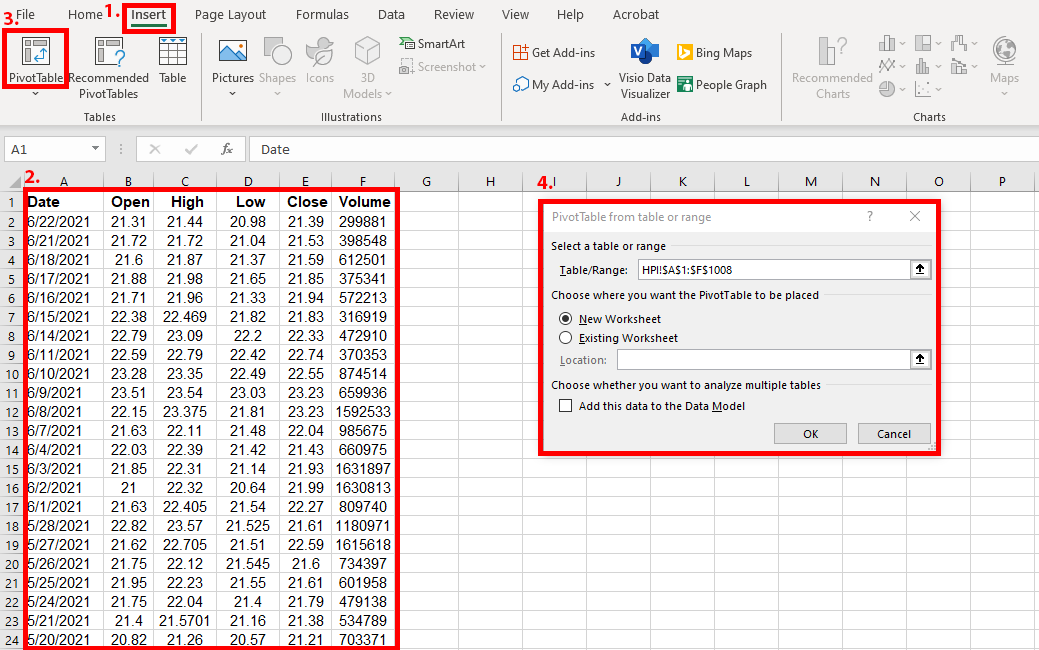The image size is (1039, 650).
Task: Click the Table/Range collapse selector arrow
Action: (x=919, y=269)
